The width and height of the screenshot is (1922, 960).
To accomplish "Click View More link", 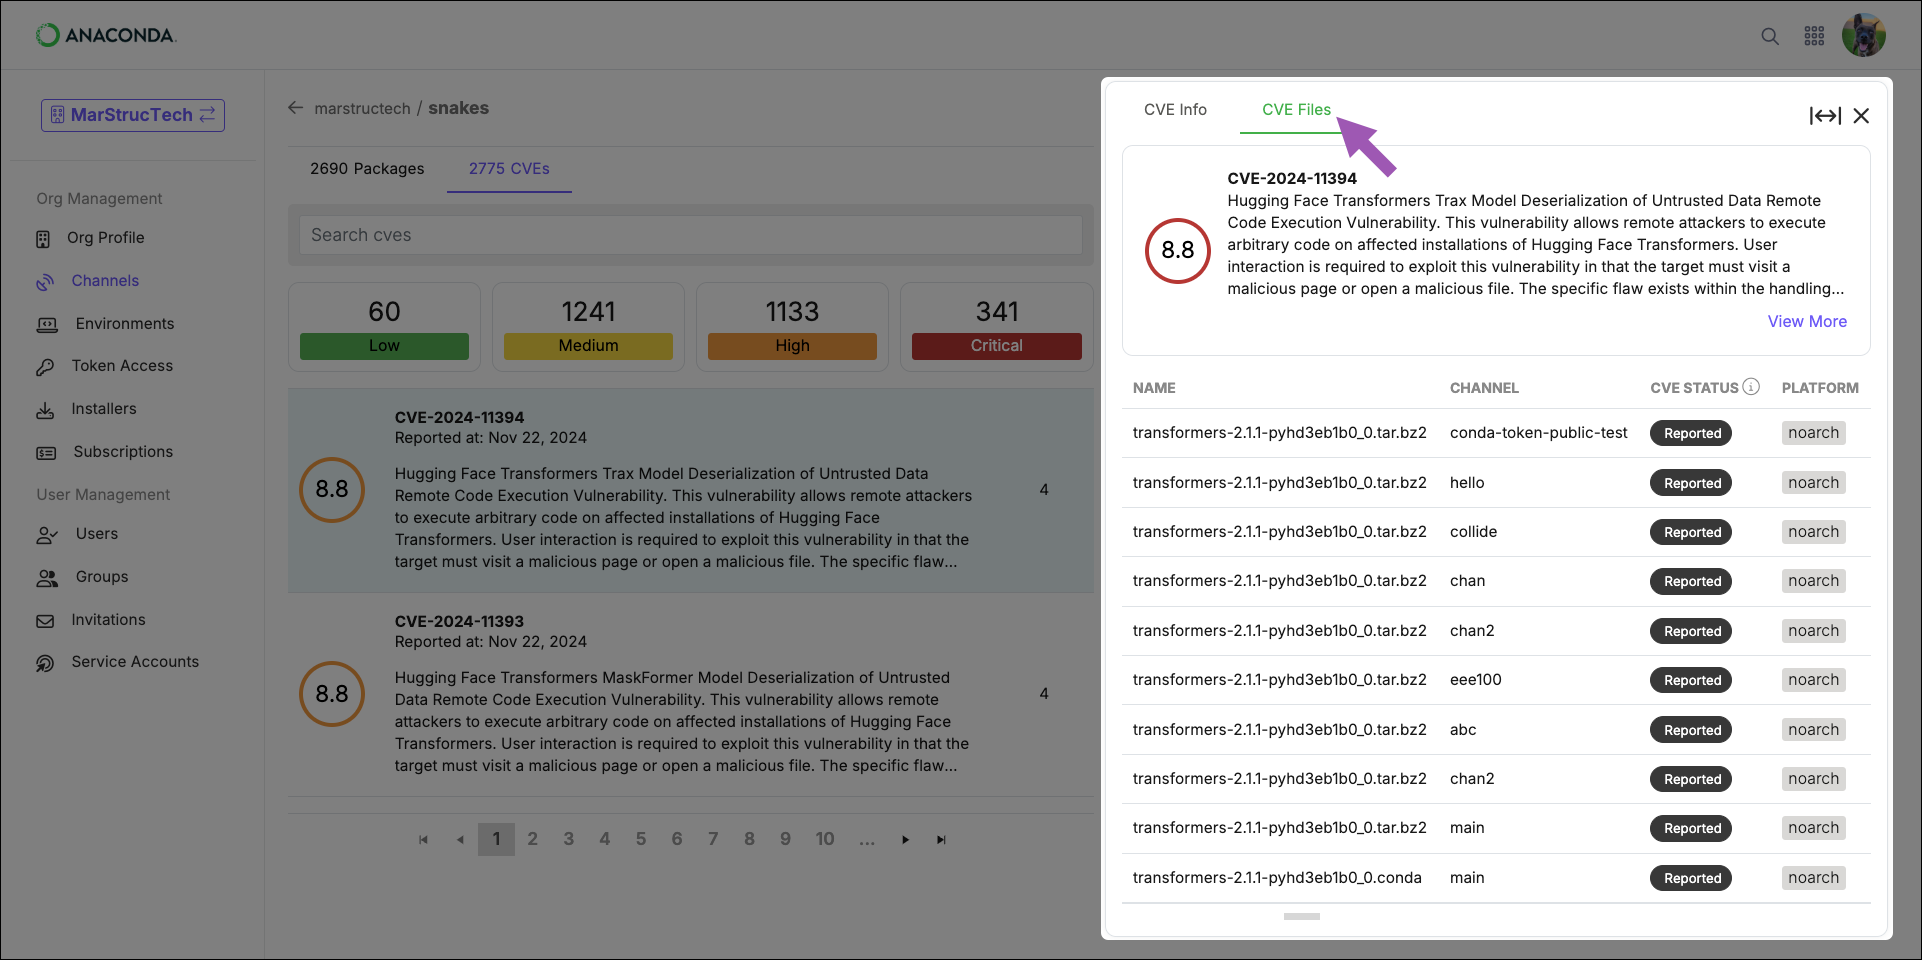I will [x=1807, y=322].
